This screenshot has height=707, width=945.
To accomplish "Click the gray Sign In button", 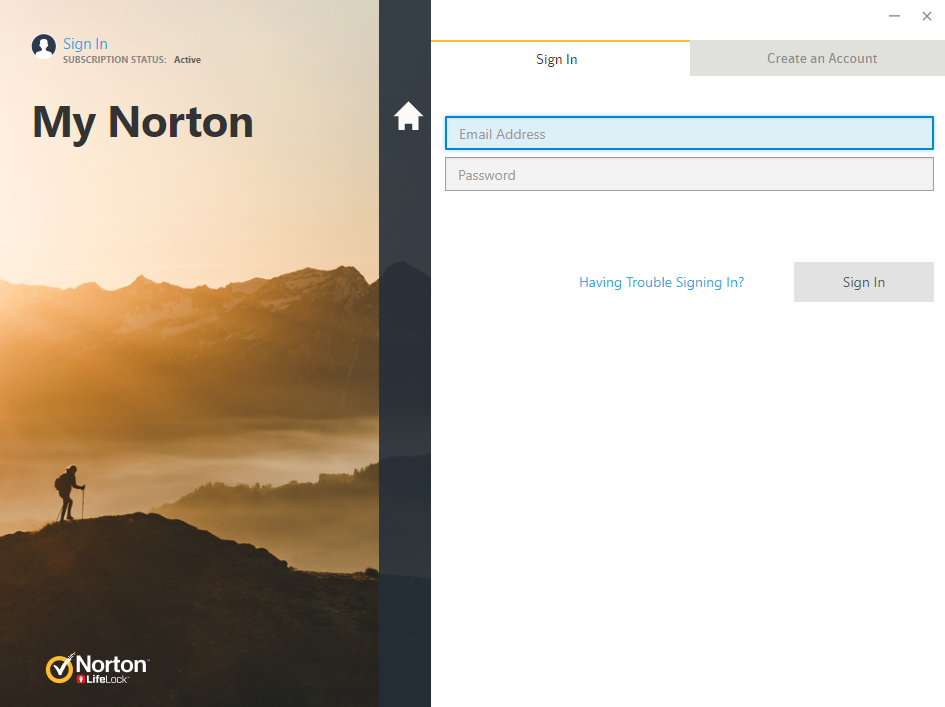I will [x=863, y=282].
